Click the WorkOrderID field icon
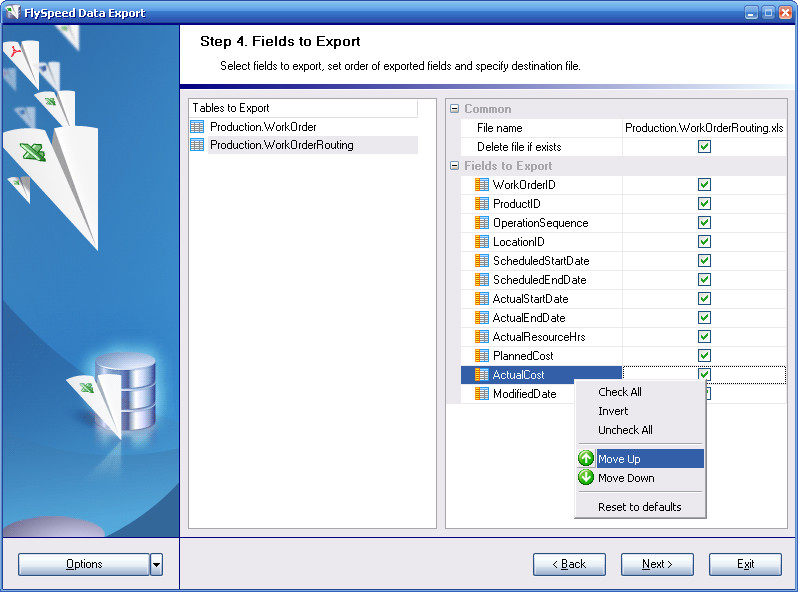Image resolution: width=798 pixels, height=592 pixels. tap(481, 185)
